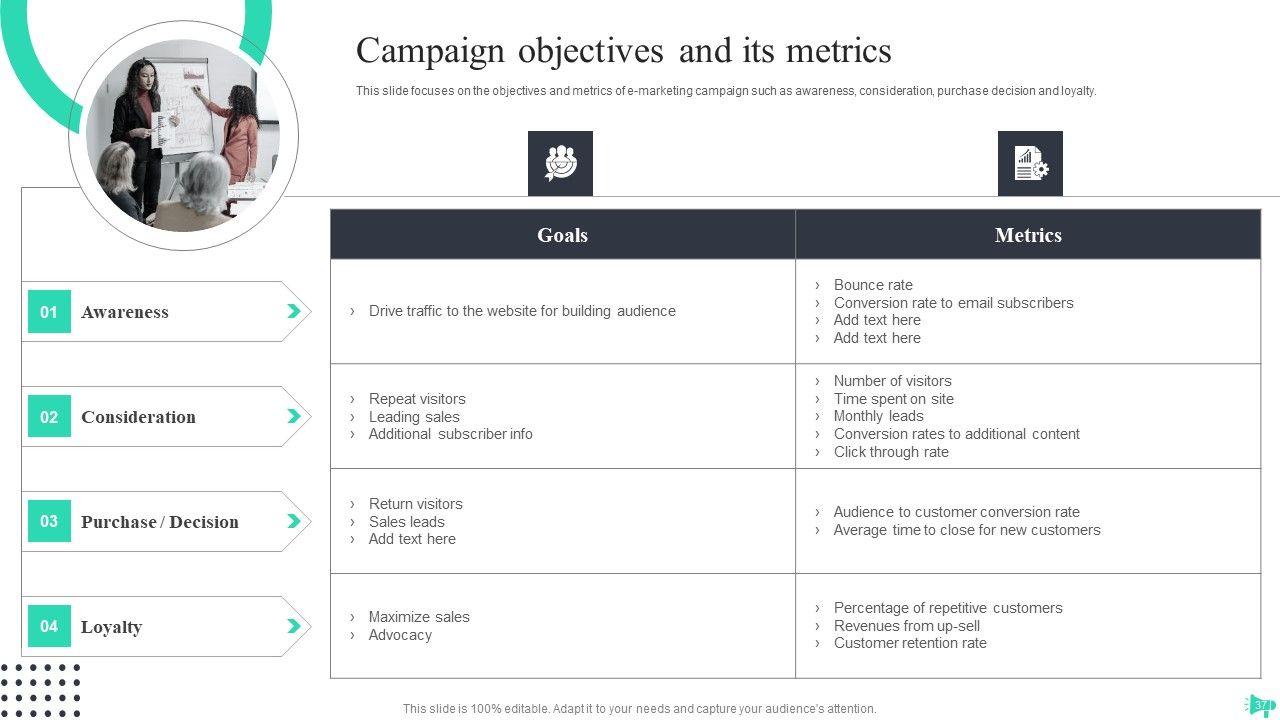Click the metrics report gear icon

pos(1030,163)
